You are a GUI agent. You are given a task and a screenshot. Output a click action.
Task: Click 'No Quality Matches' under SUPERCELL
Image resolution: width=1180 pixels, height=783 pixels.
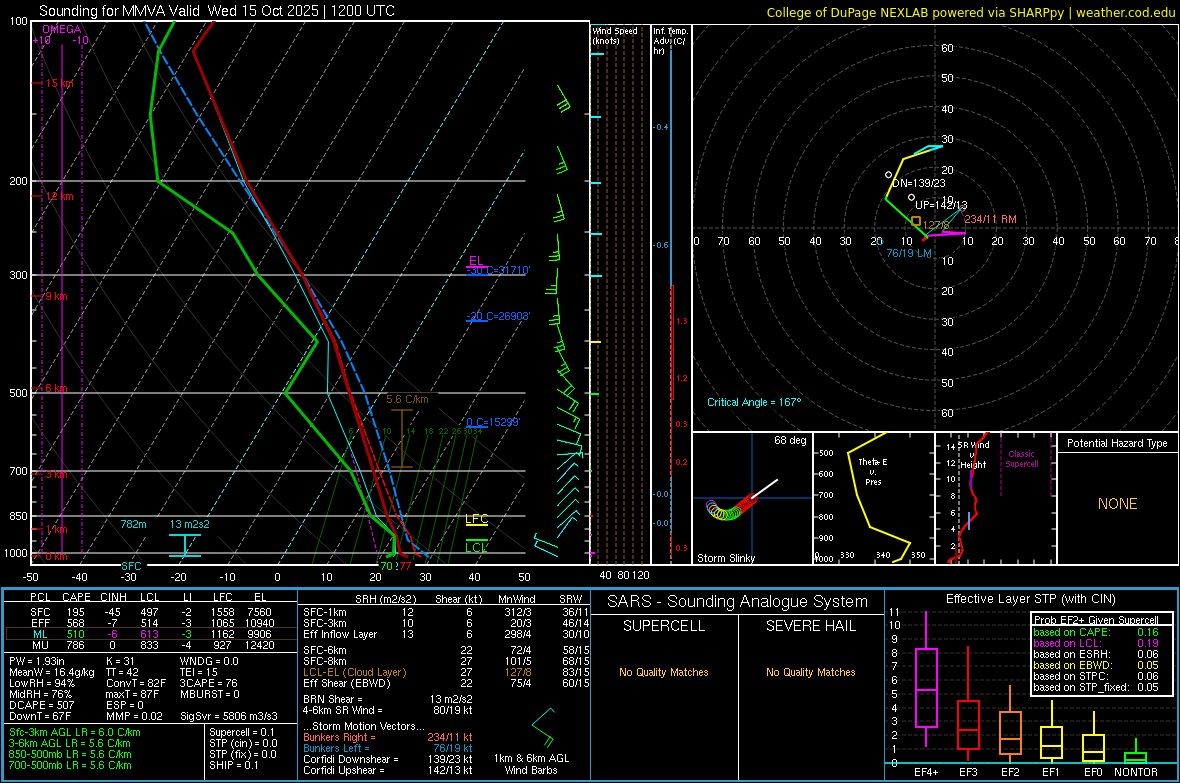(x=664, y=672)
